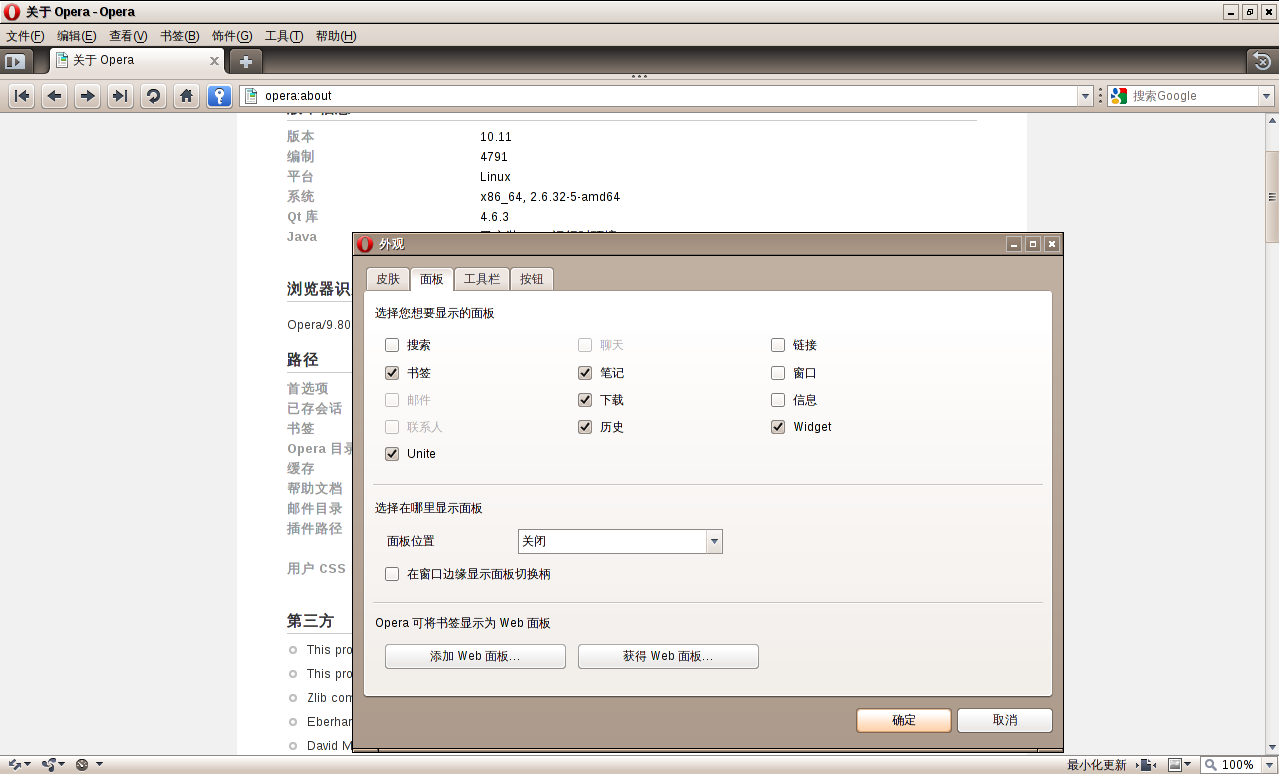Viewport: 1279px width, 774px height.
Task: Cancel the dialog with 取消
Action: tap(1005, 720)
